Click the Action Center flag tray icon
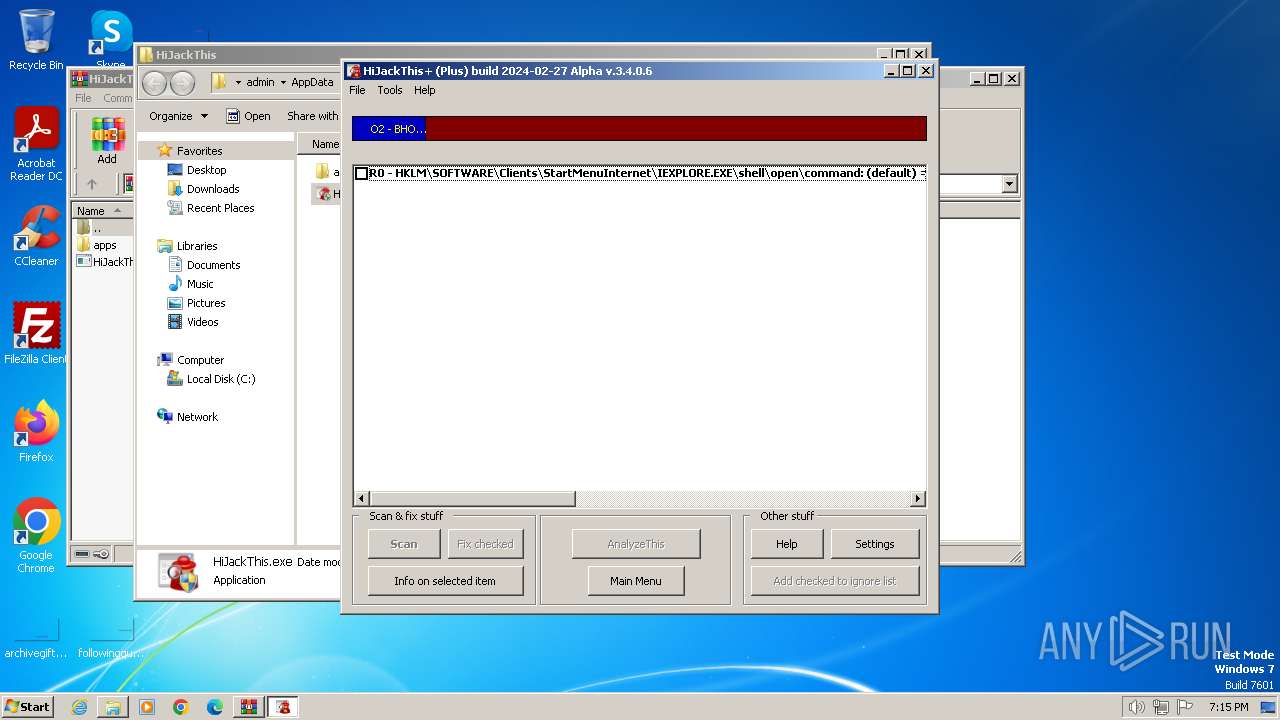Screen dimensions: 1280x720 (x=1185, y=707)
